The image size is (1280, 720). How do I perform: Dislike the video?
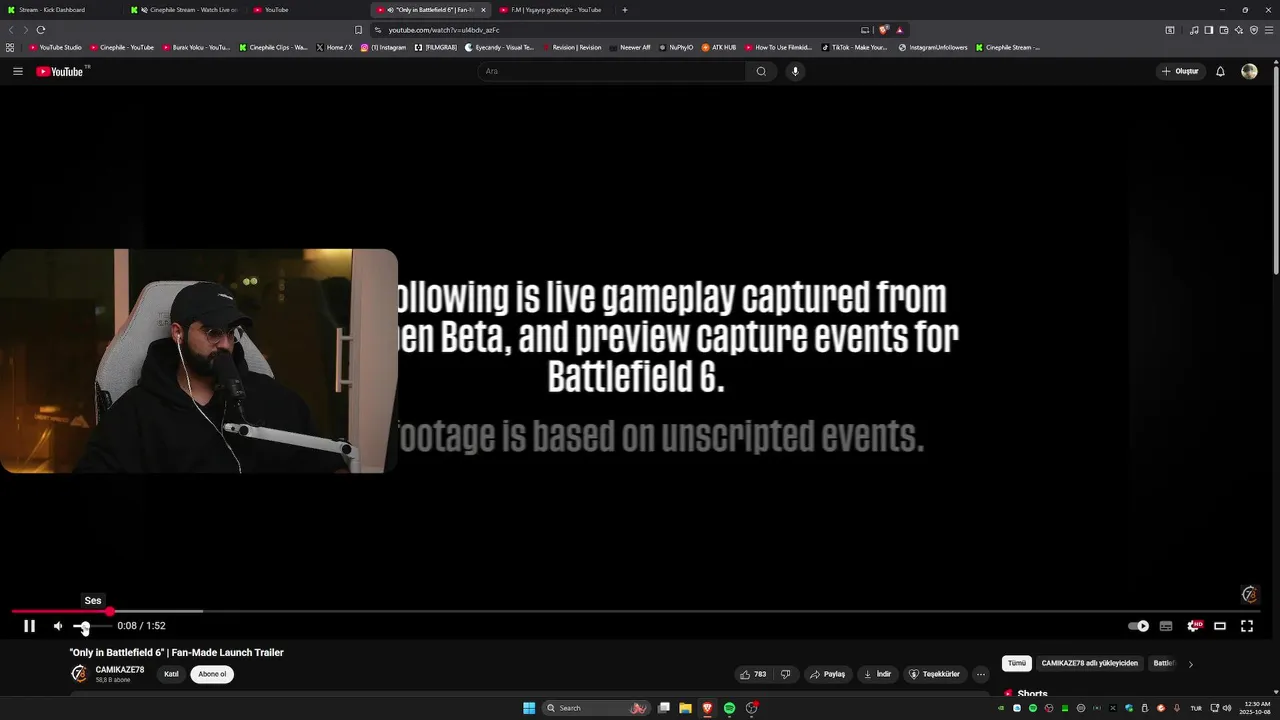tap(786, 674)
